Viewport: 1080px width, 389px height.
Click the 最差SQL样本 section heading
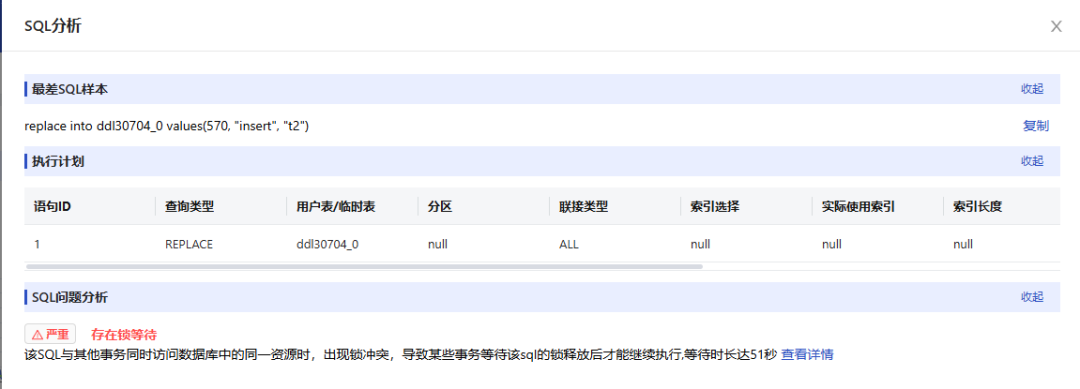click(70, 89)
